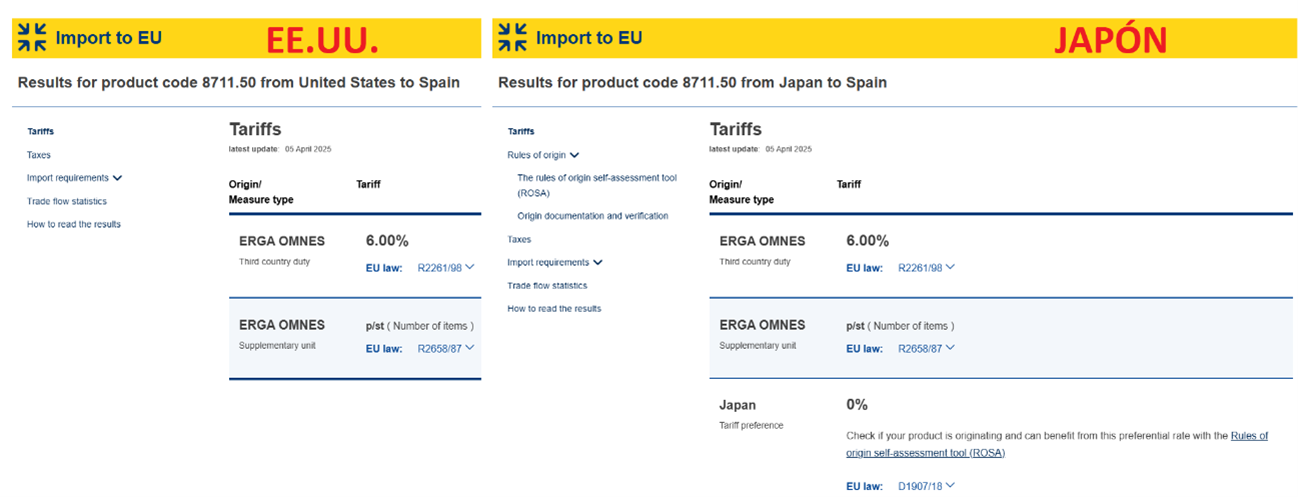This screenshot has height=497, width=1298.
Task: Open How to read the results, United States sidebar
Action: click(74, 224)
